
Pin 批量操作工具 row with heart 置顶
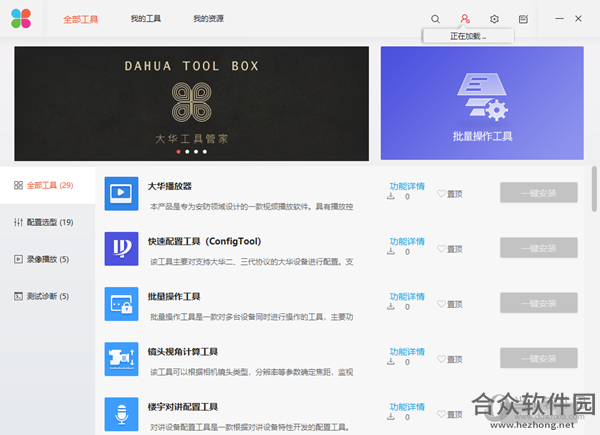tap(450, 304)
